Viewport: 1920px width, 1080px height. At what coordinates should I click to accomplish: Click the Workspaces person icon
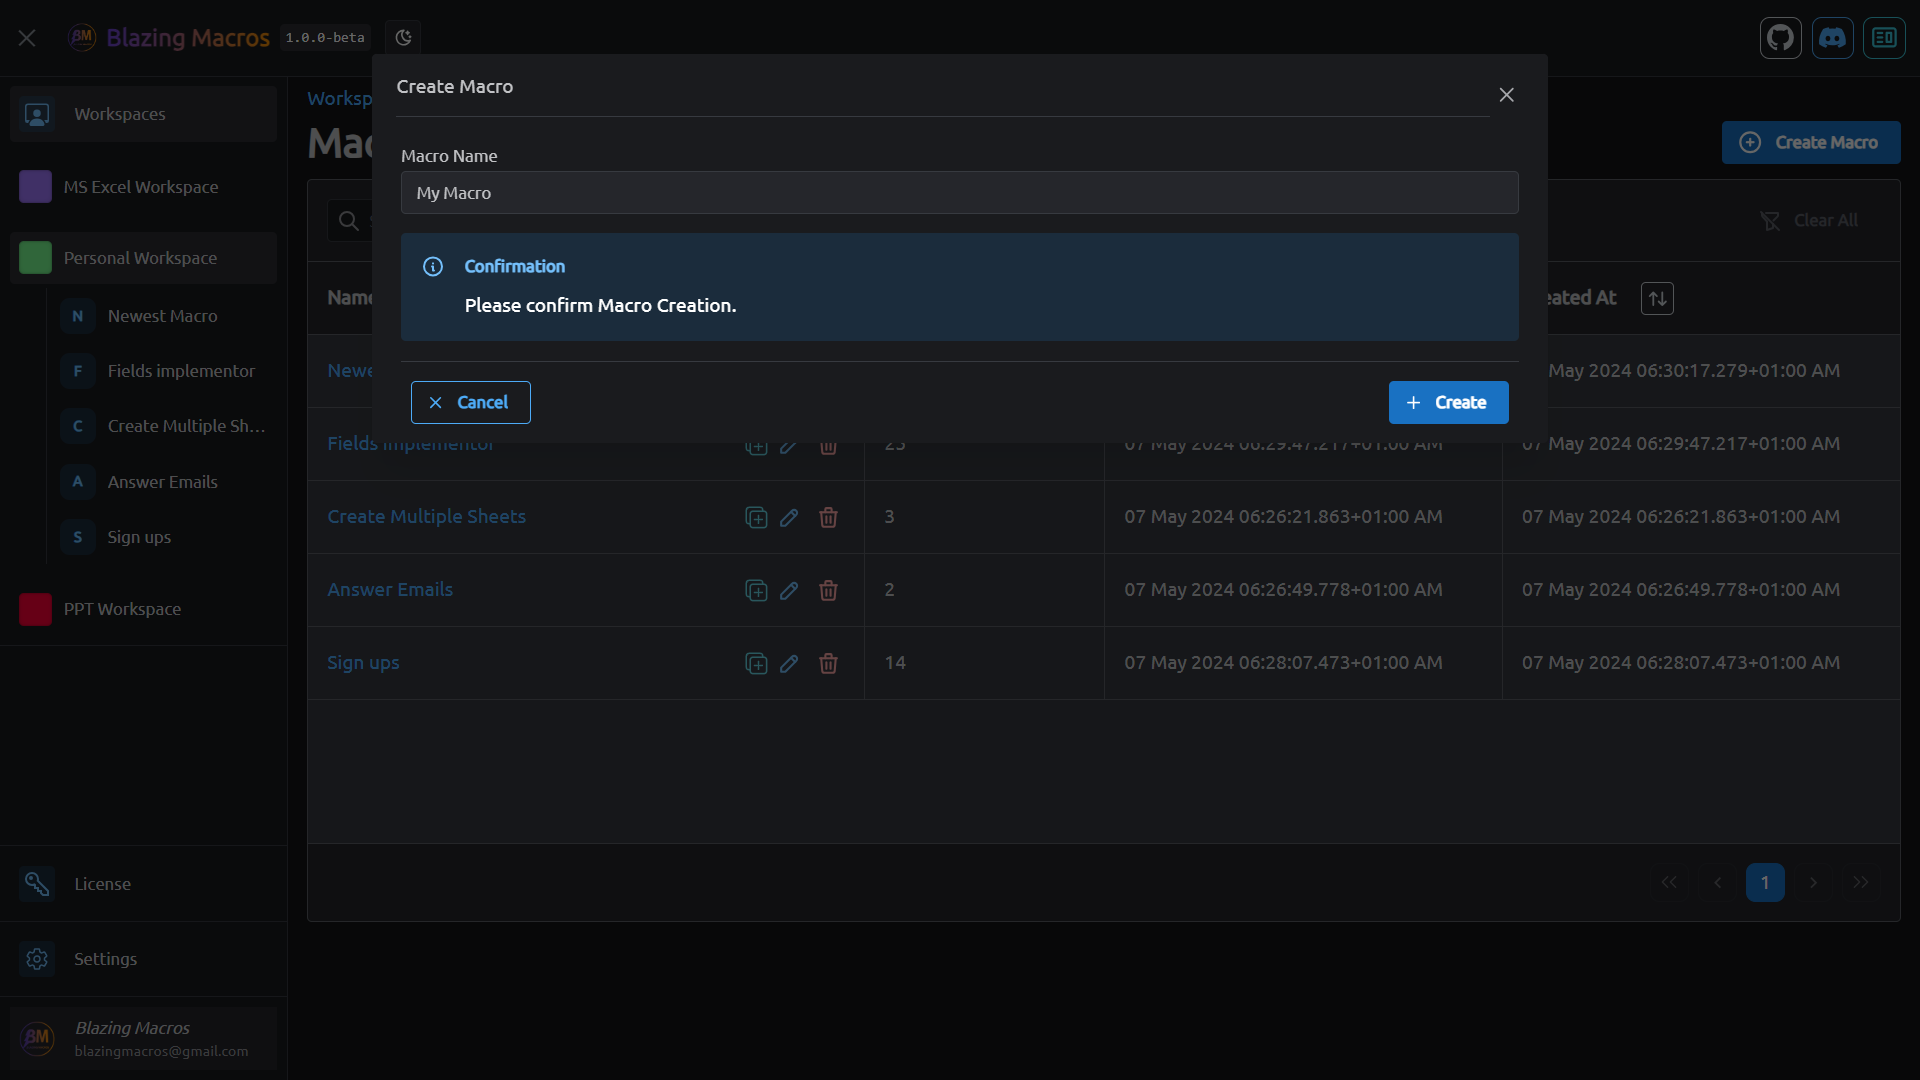click(x=37, y=115)
